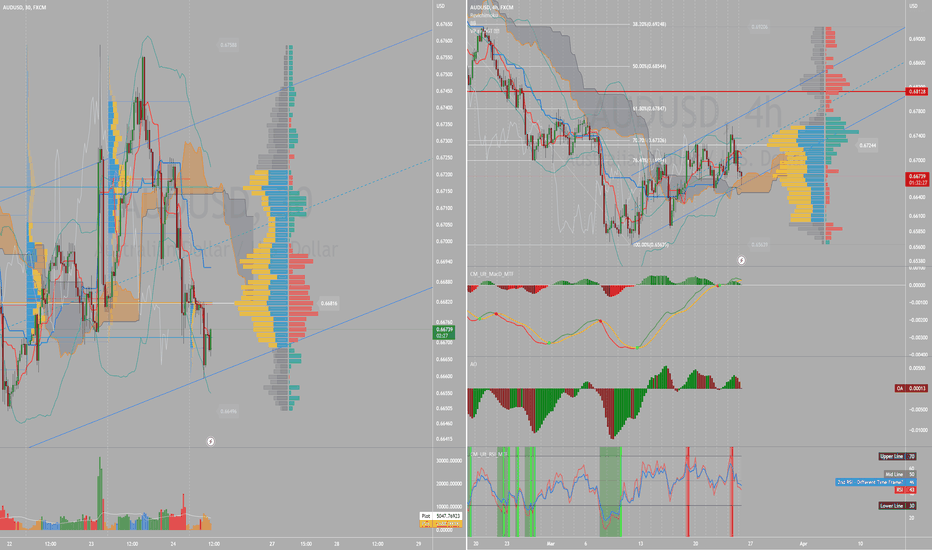
Task: Click USD currency label on 4h chart axis
Action: click(x=914, y=6)
